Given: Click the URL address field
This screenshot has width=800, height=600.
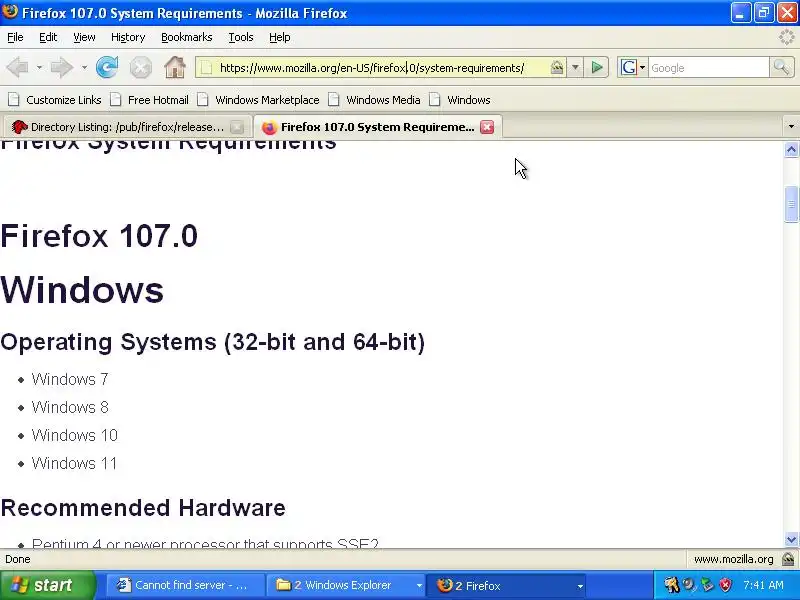Looking at the screenshot, I should (x=382, y=67).
